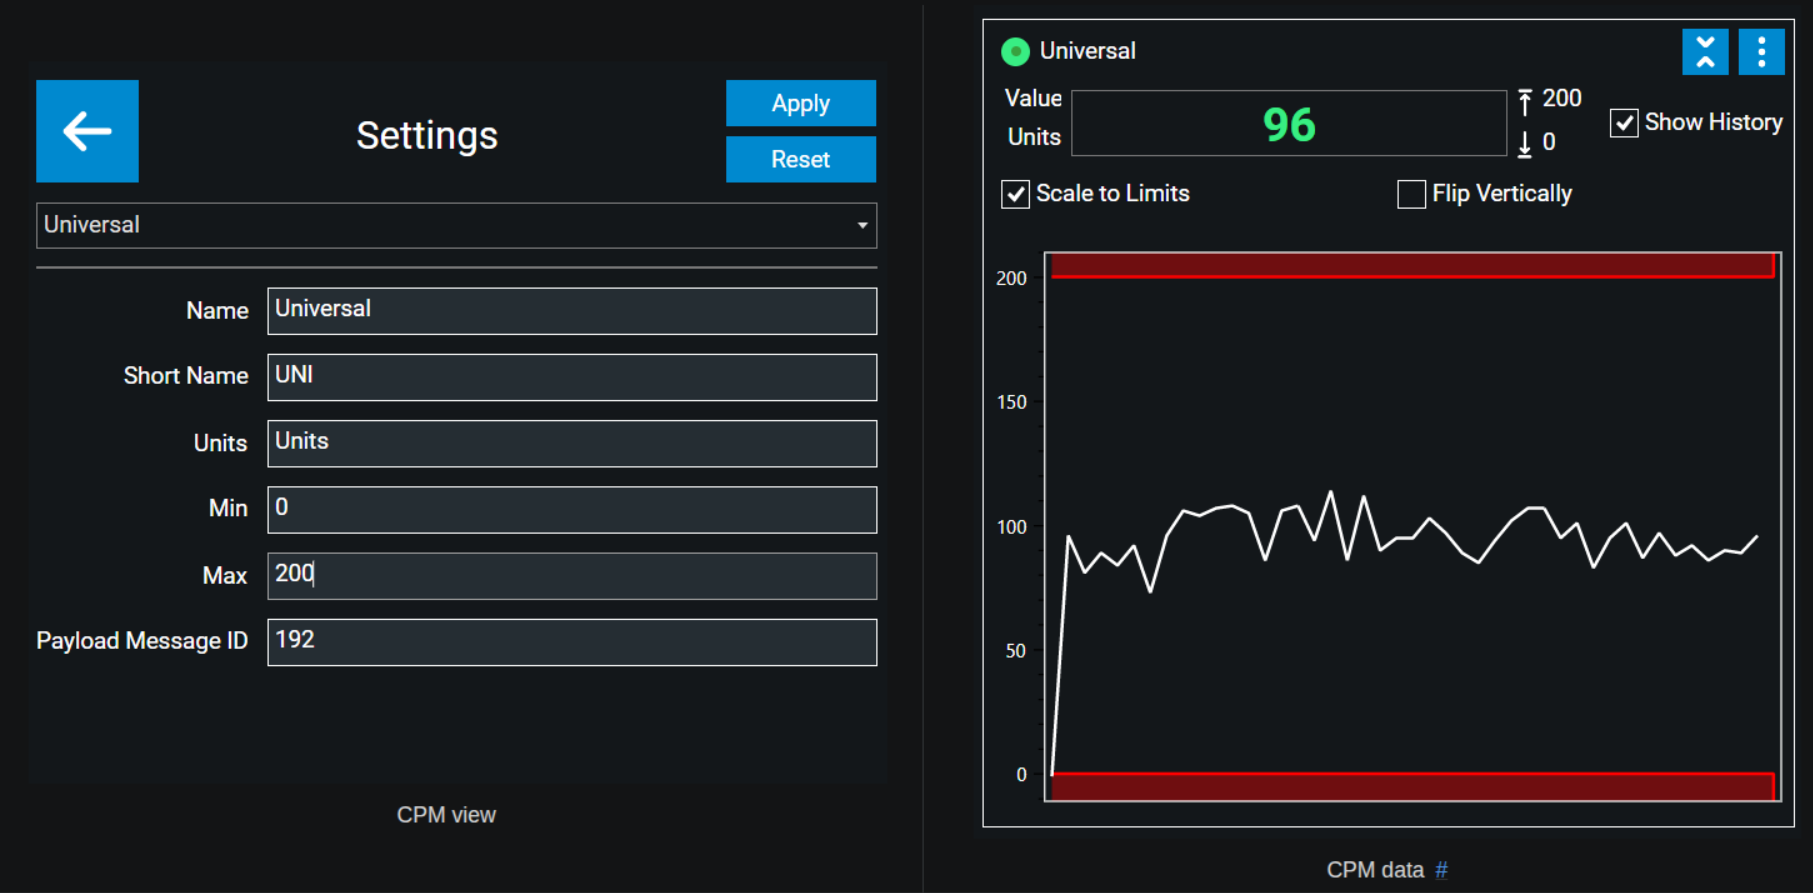Click the green Universal status indicator
1813x893 pixels.
(x=1015, y=52)
